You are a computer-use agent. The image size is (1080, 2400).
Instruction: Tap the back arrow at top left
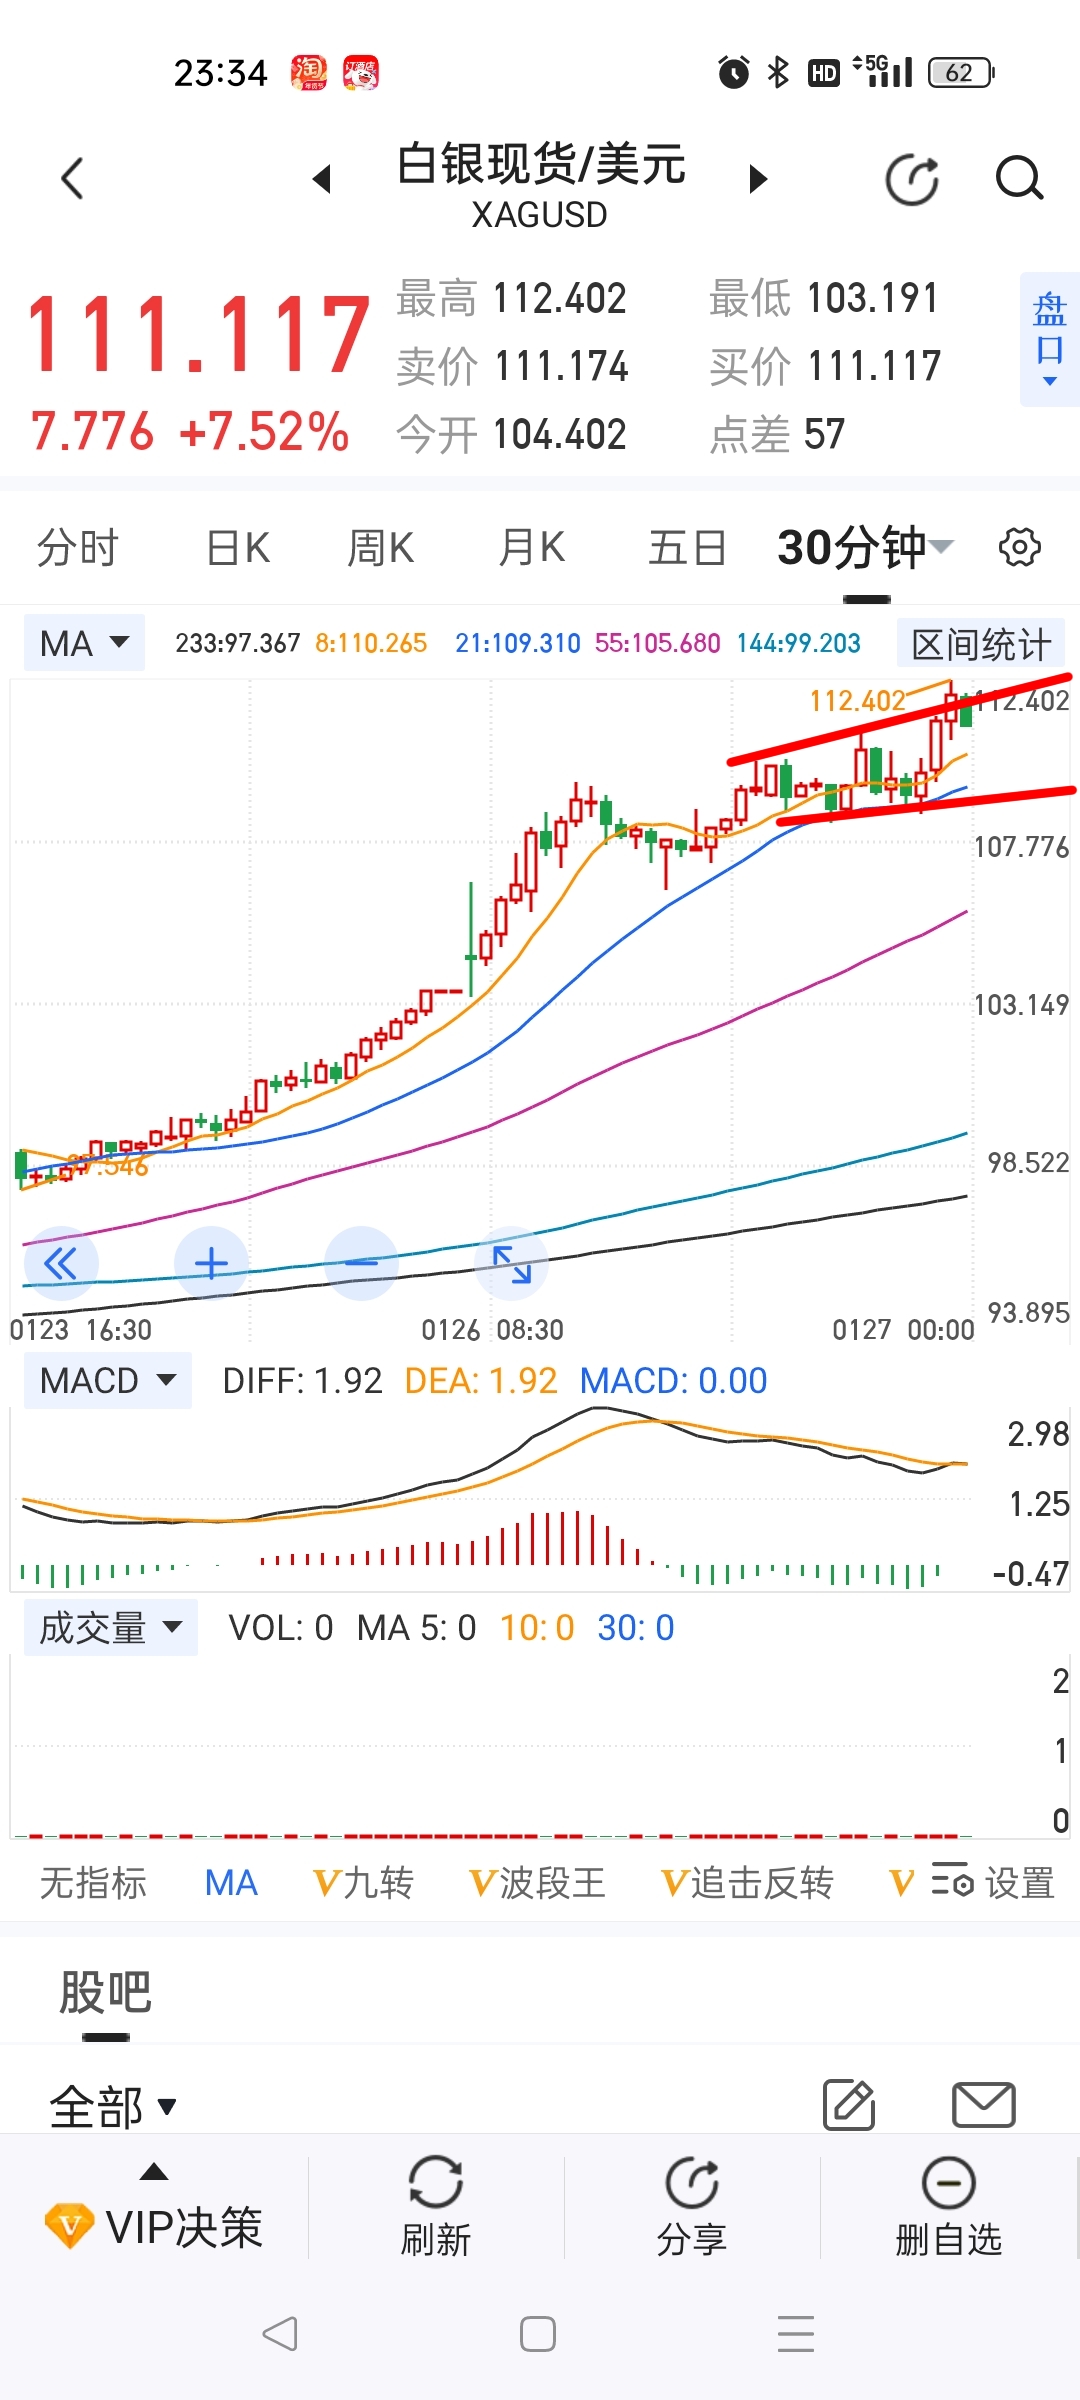tap(72, 180)
